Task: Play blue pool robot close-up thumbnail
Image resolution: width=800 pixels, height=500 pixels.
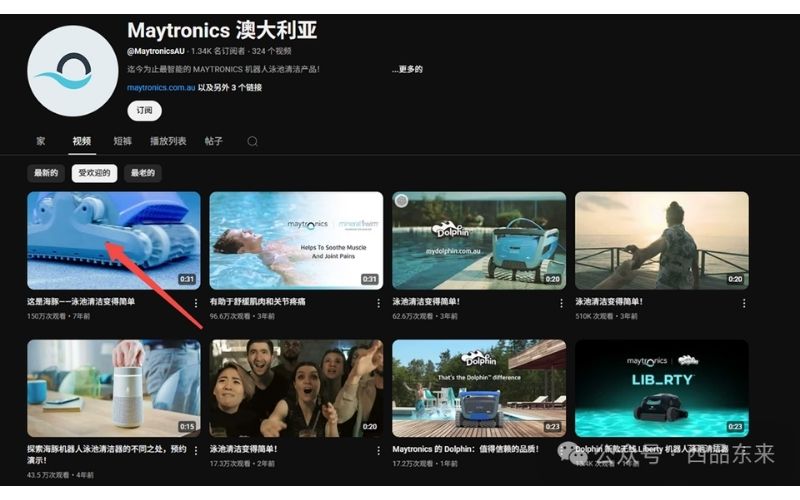Action: pos(114,240)
